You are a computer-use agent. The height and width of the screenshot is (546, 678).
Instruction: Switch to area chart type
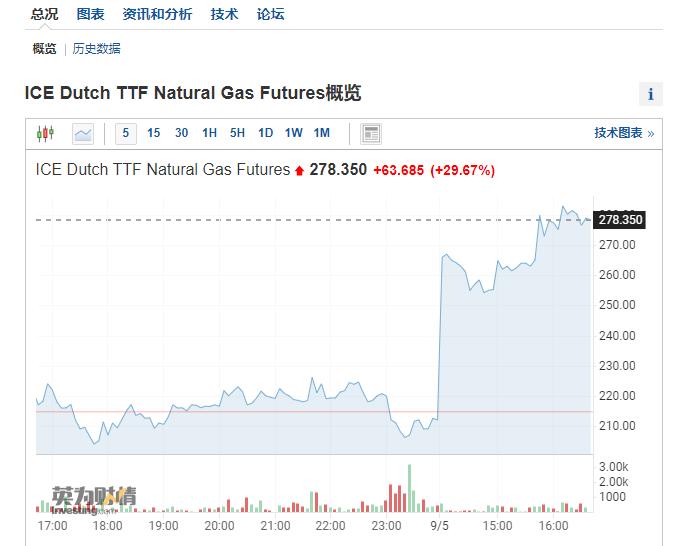[83, 133]
